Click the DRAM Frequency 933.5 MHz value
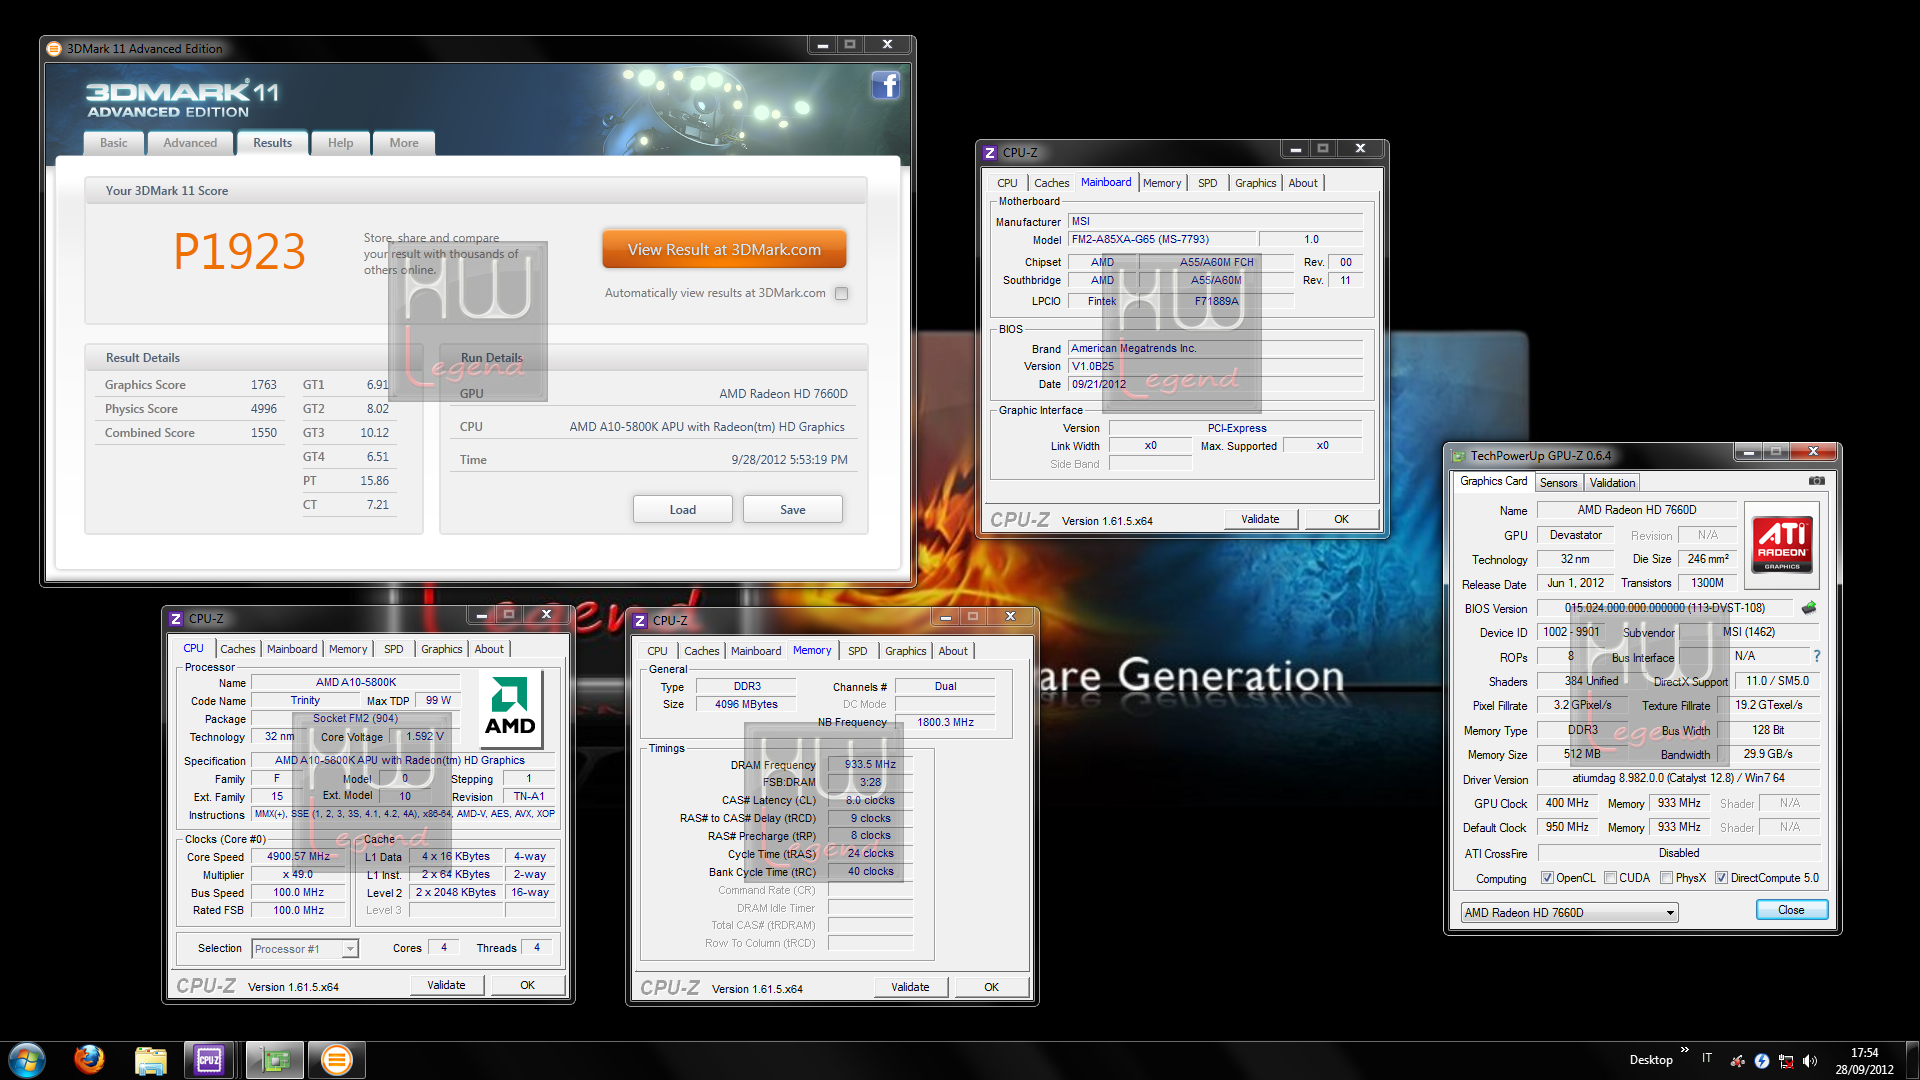This screenshot has height=1080, width=1920. [x=870, y=764]
